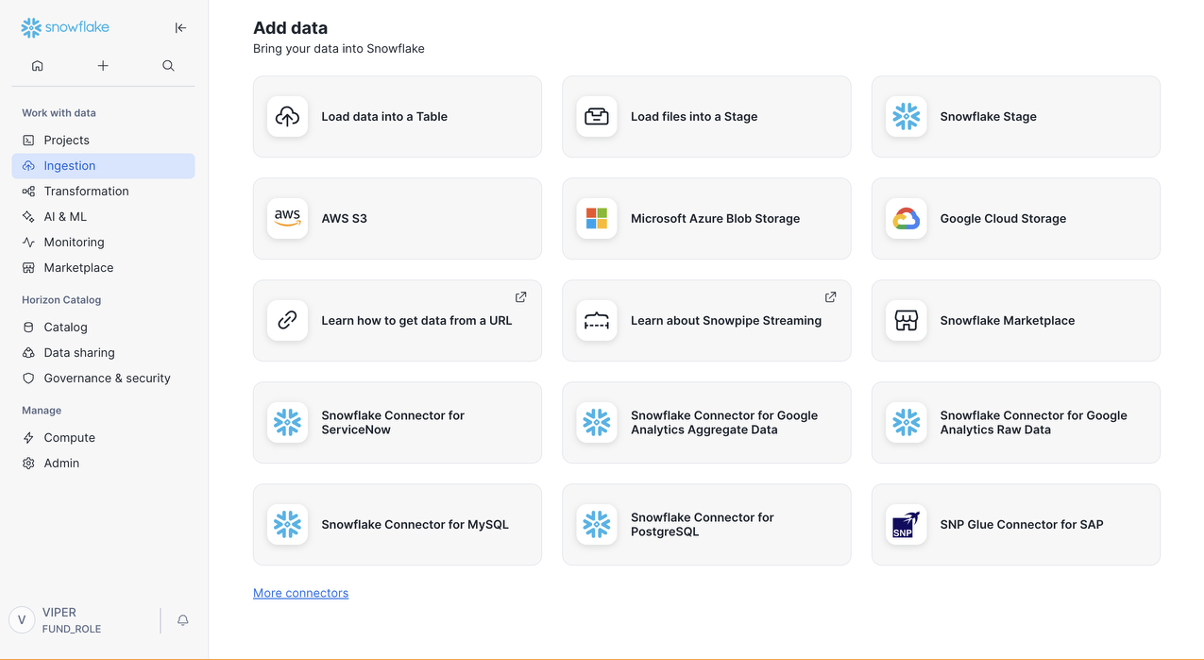Open external link icon on URL card
Screen dimensions: 1204x660
pyautogui.click(x=521, y=297)
